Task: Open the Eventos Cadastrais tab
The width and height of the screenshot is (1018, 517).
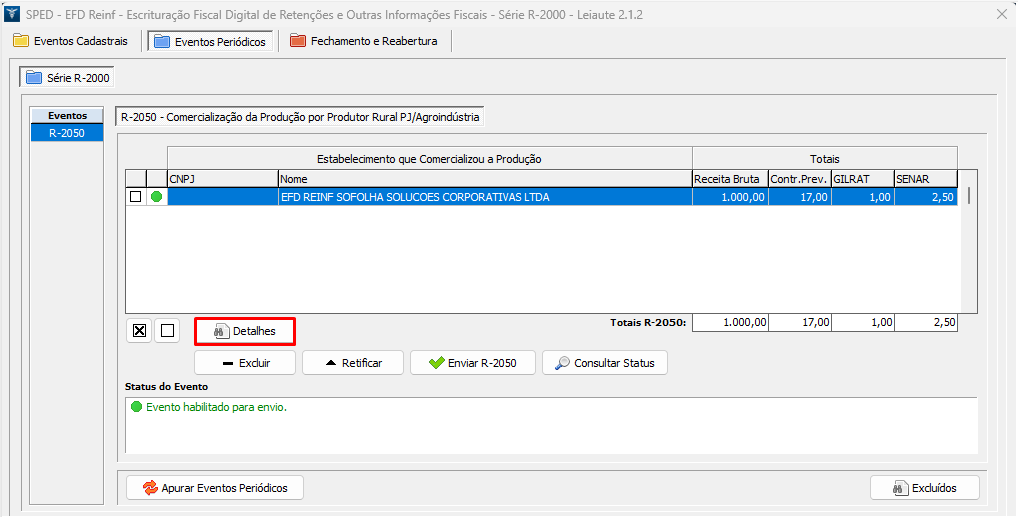Action: coord(70,41)
